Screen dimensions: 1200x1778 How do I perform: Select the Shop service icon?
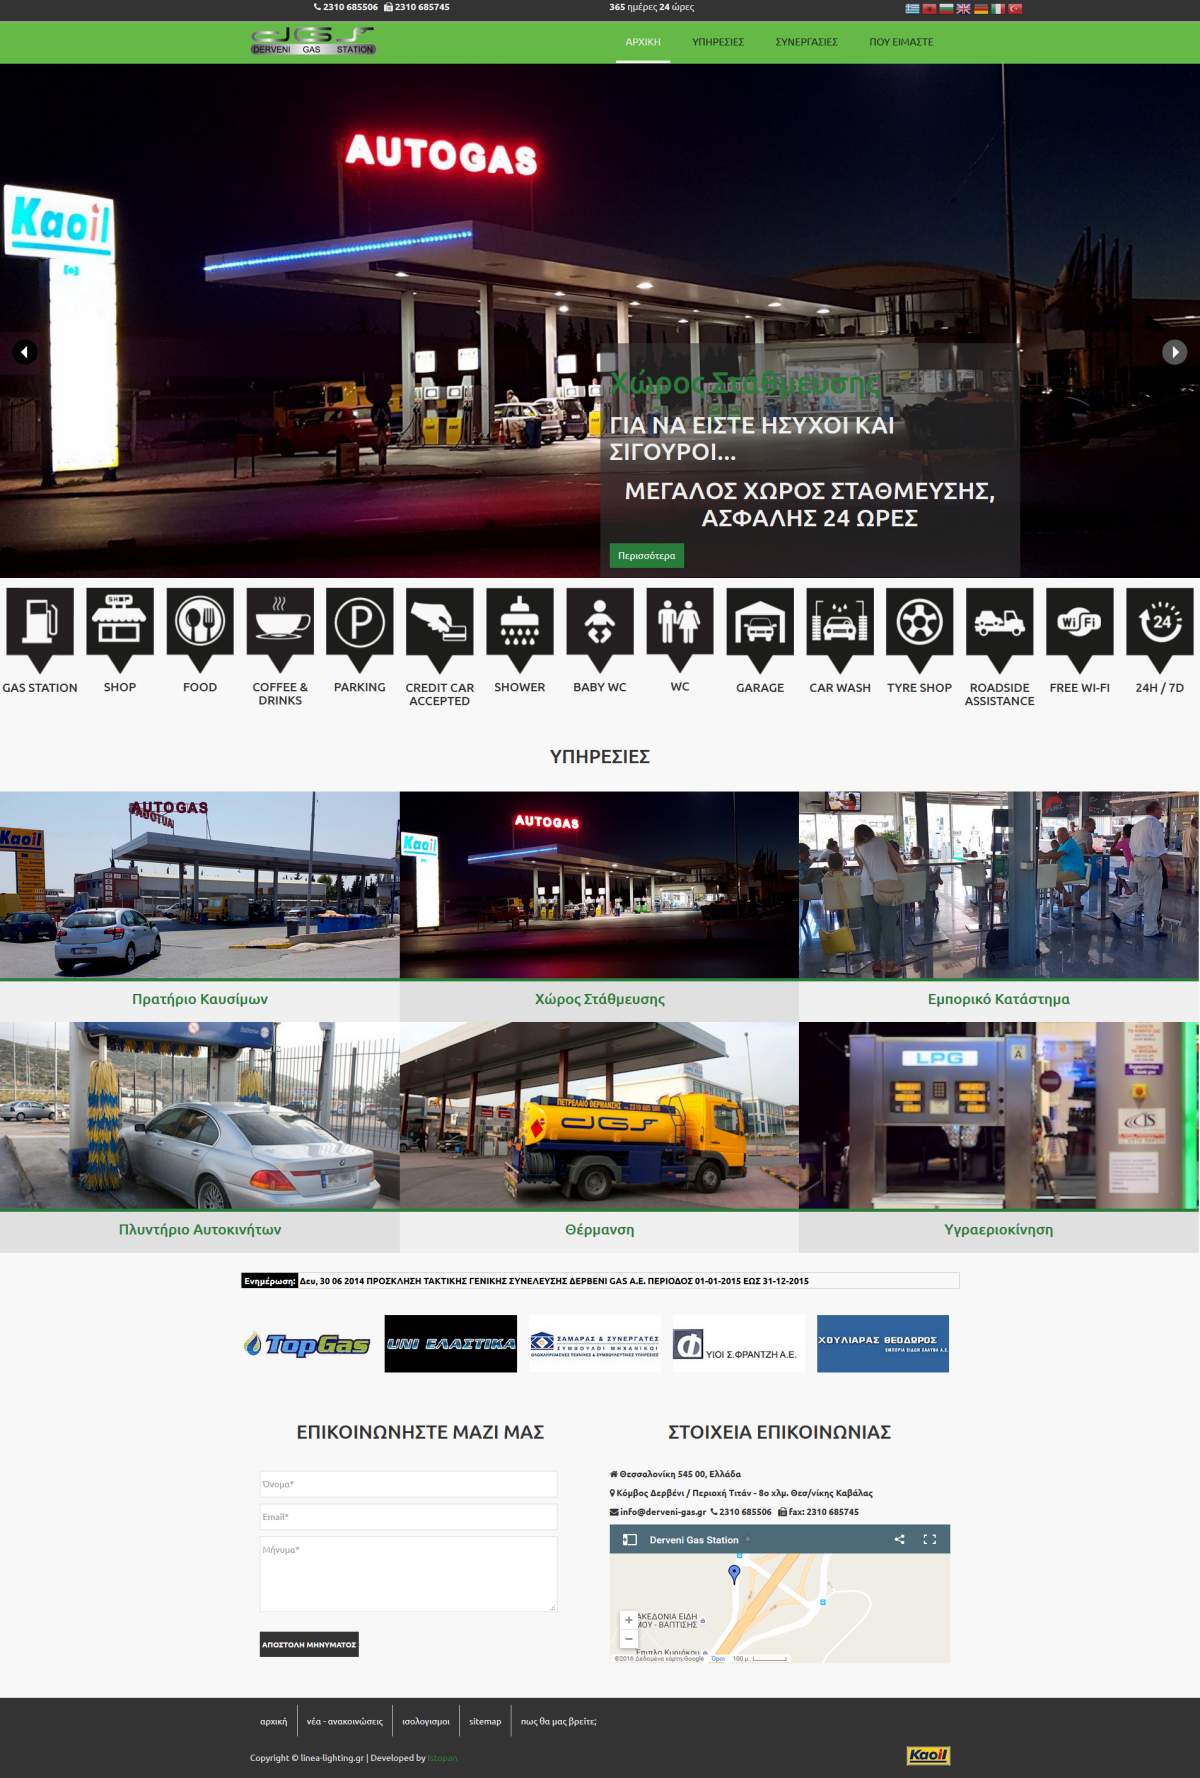point(120,630)
